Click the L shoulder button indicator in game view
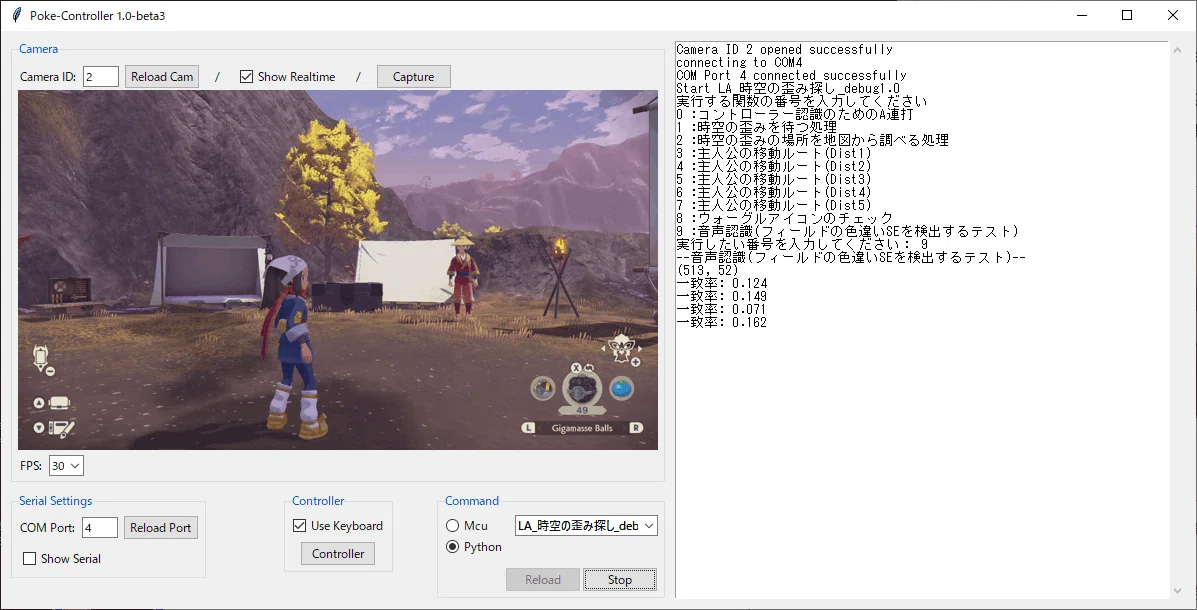1197x610 pixels. [x=528, y=428]
